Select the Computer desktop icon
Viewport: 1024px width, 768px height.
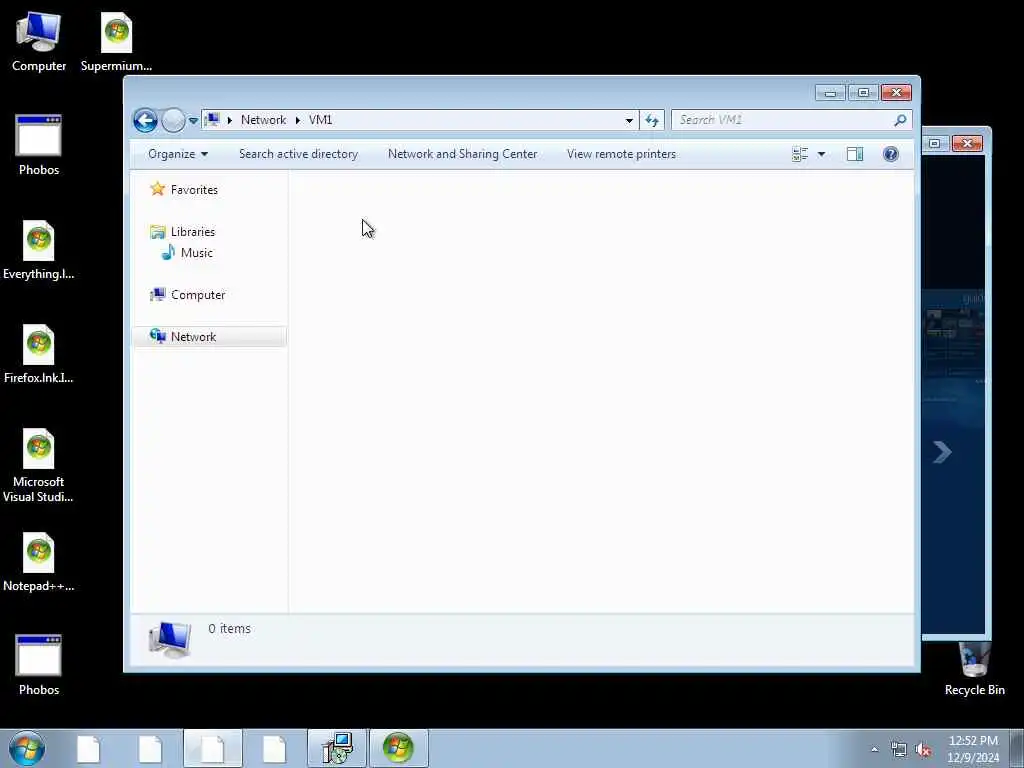tap(39, 42)
